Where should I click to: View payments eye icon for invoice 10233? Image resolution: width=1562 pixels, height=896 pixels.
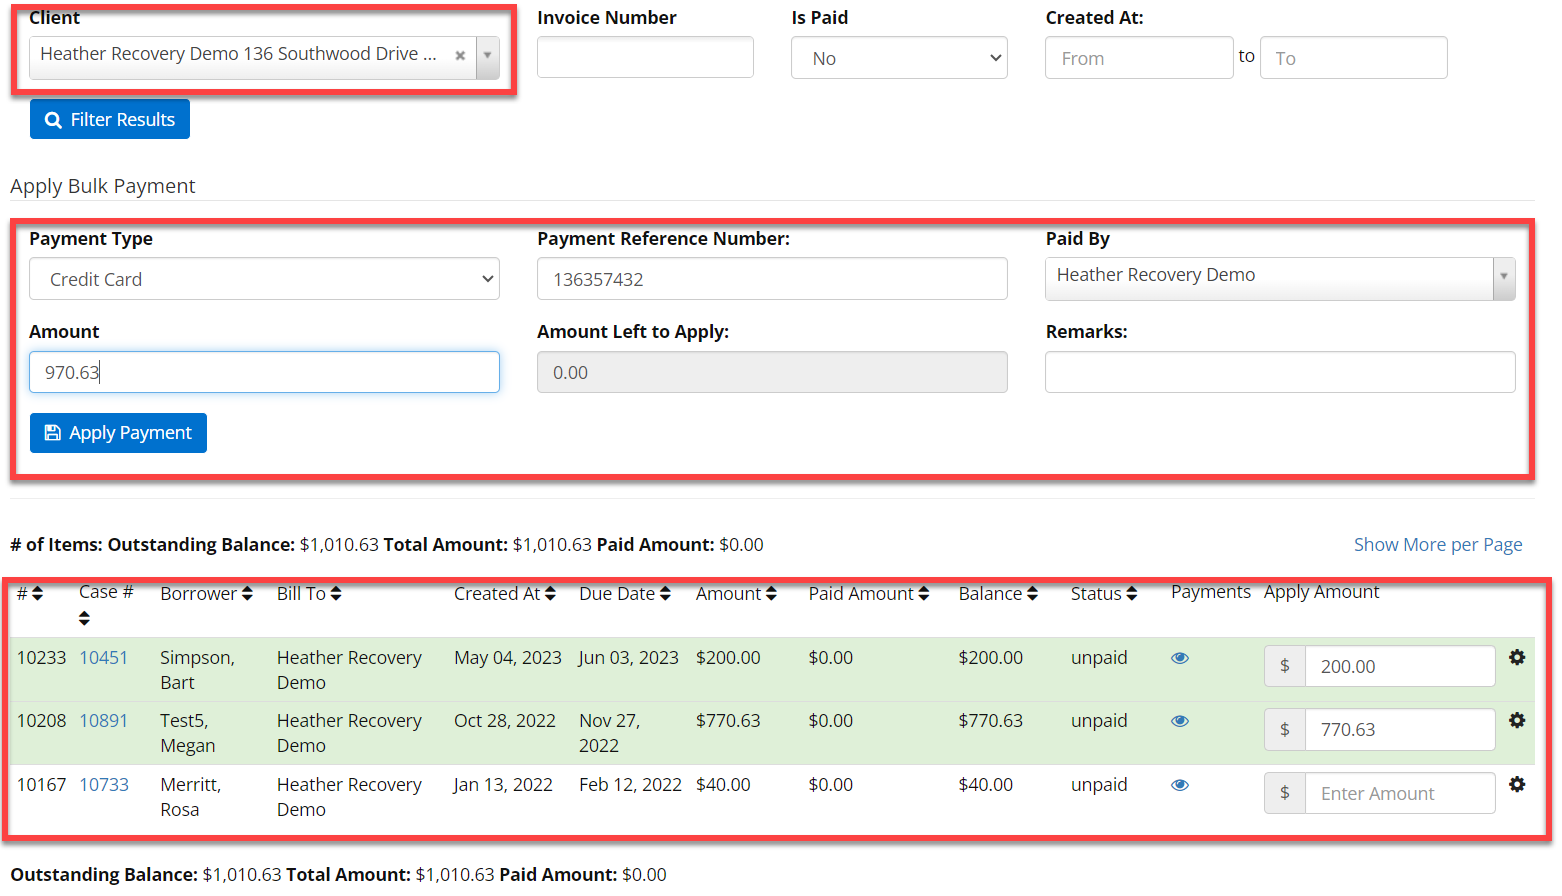click(x=1180, y=658)
